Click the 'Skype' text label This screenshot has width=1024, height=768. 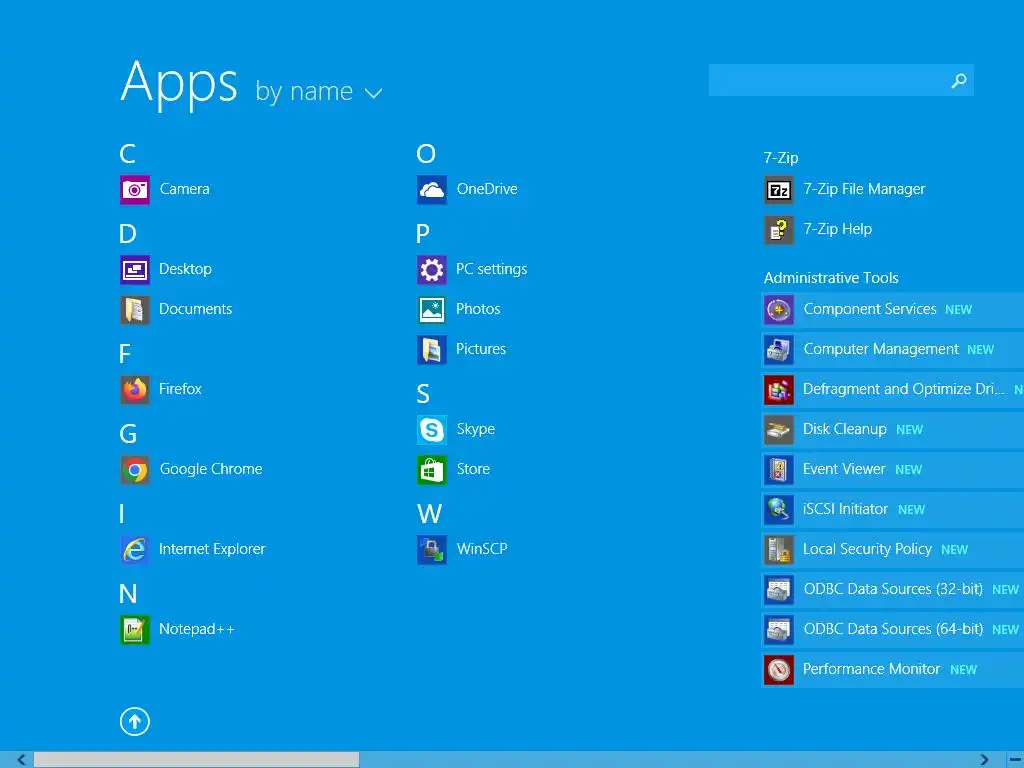(x=475, y=430)
